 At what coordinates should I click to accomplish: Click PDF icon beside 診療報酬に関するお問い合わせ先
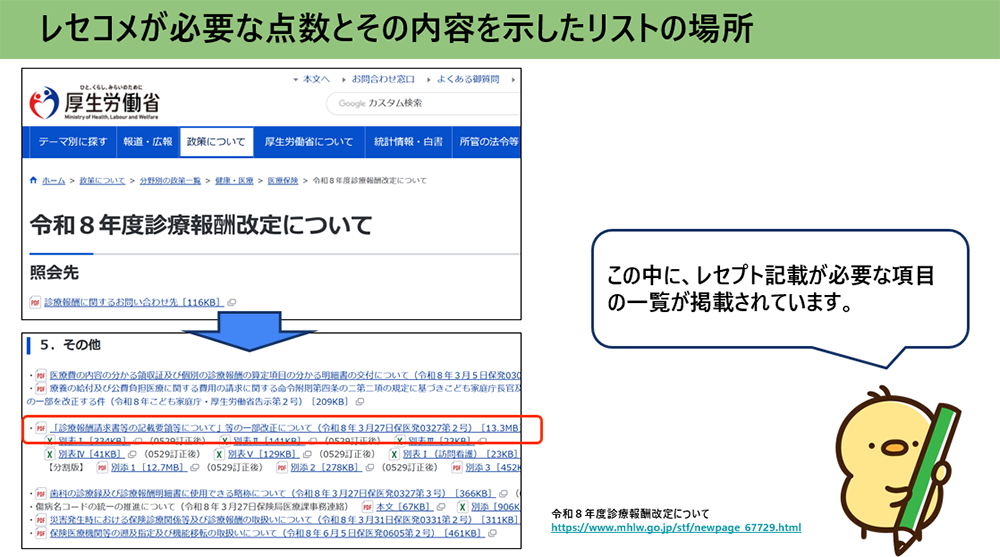point(35,302)
